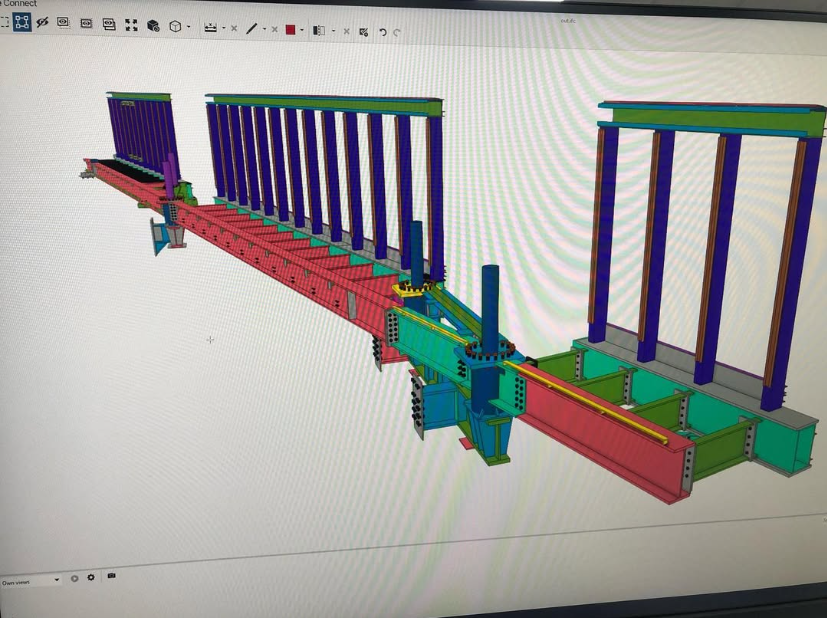Click the hide objects ghost icon
The width and height of the screenshot is (827, 618).
(41, 23)
